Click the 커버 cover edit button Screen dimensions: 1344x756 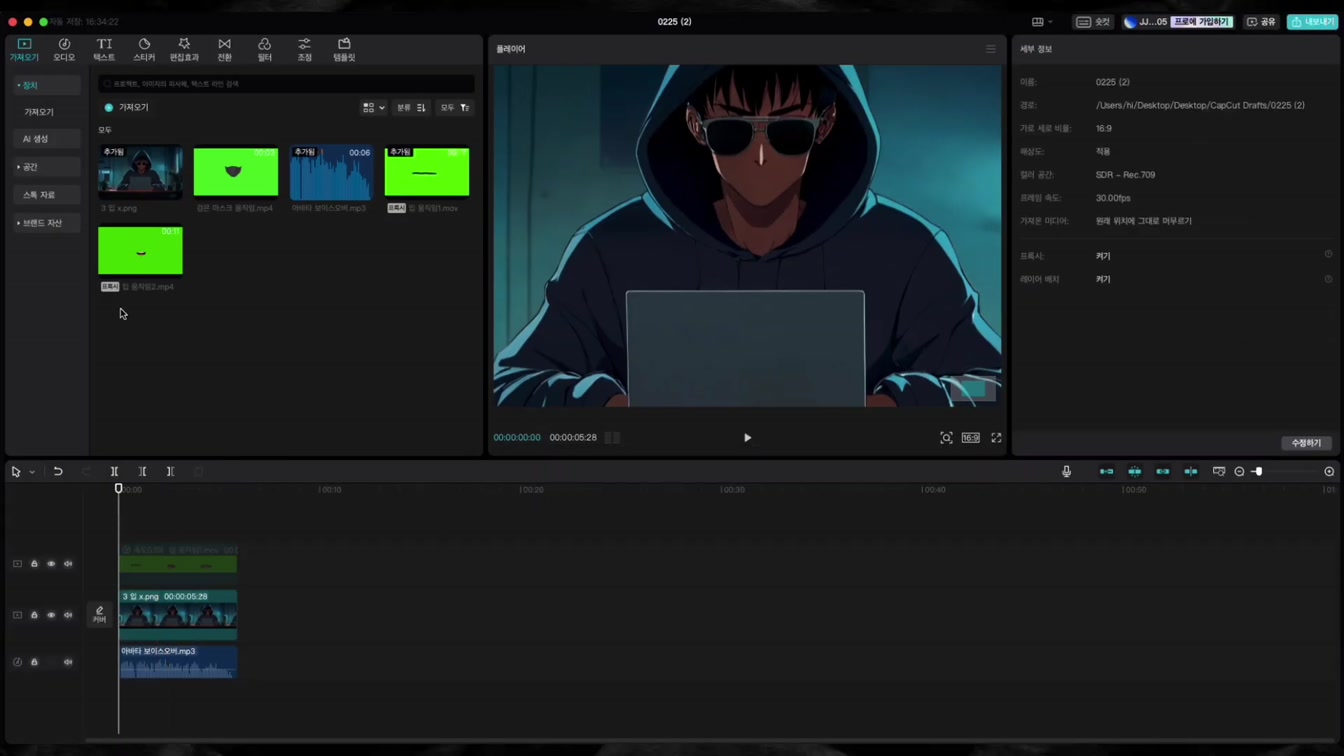click(99, 614)
